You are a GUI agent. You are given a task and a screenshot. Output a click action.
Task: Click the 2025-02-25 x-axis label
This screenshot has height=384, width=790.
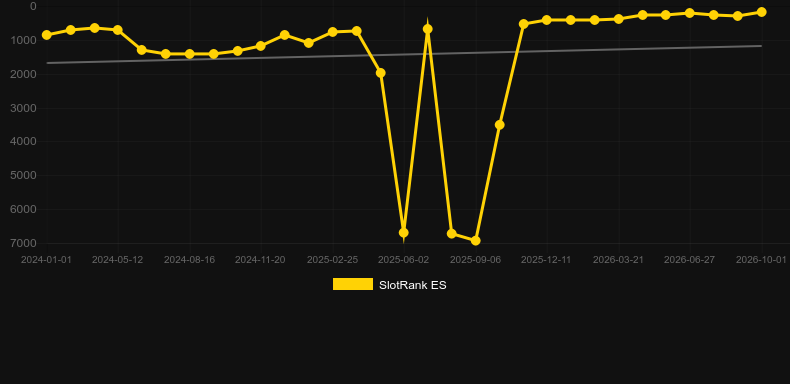(333, 260)
